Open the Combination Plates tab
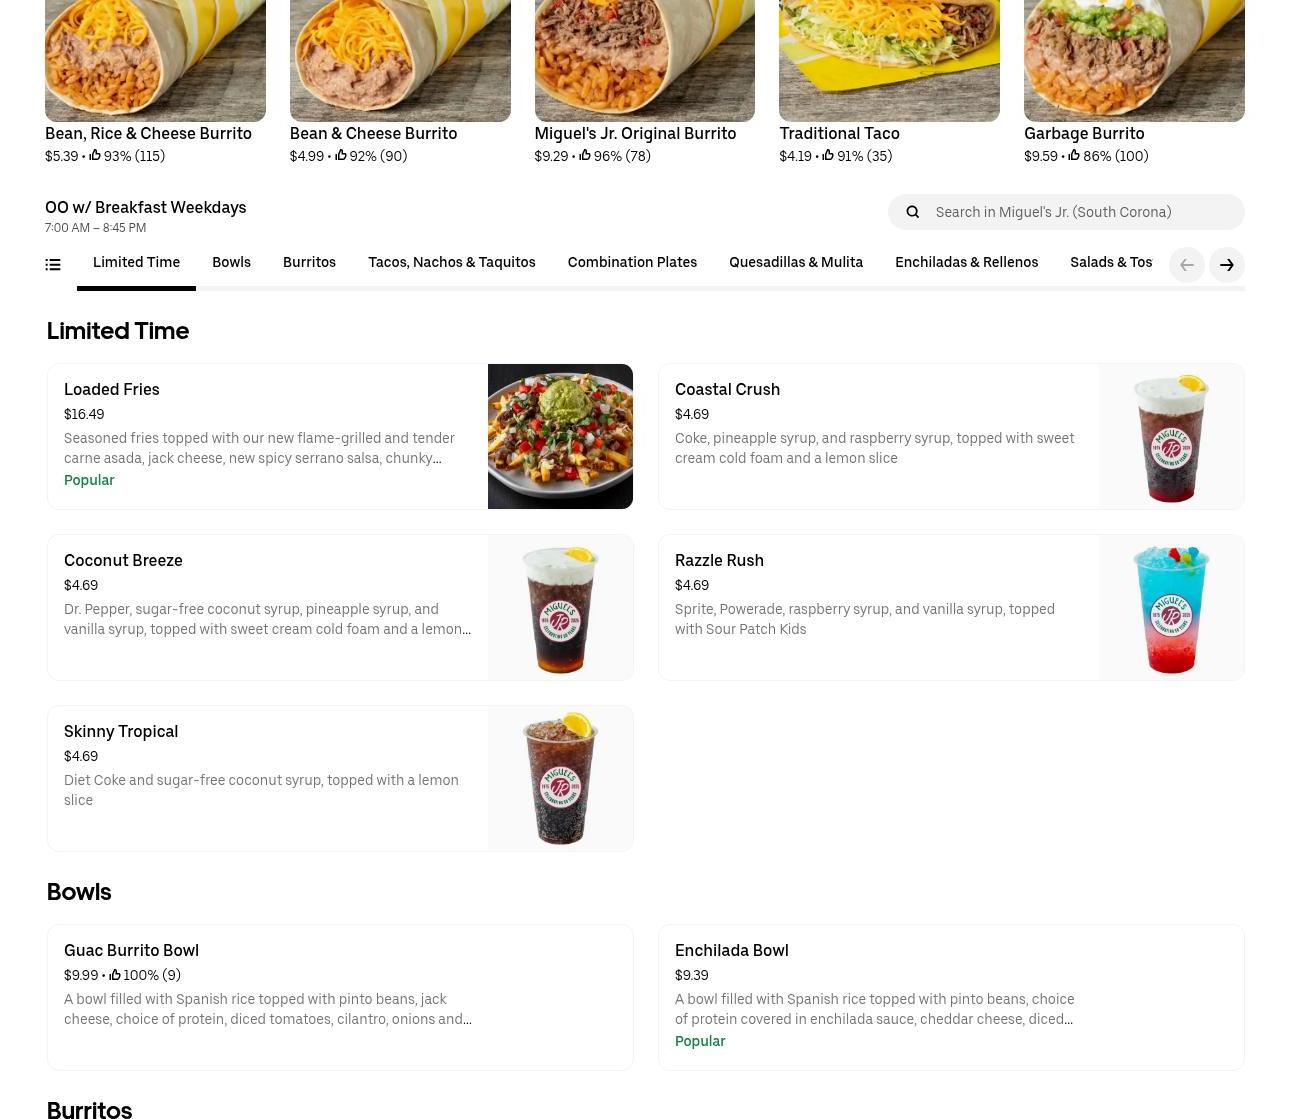1290x1119 pixels. tap(632, 262)
